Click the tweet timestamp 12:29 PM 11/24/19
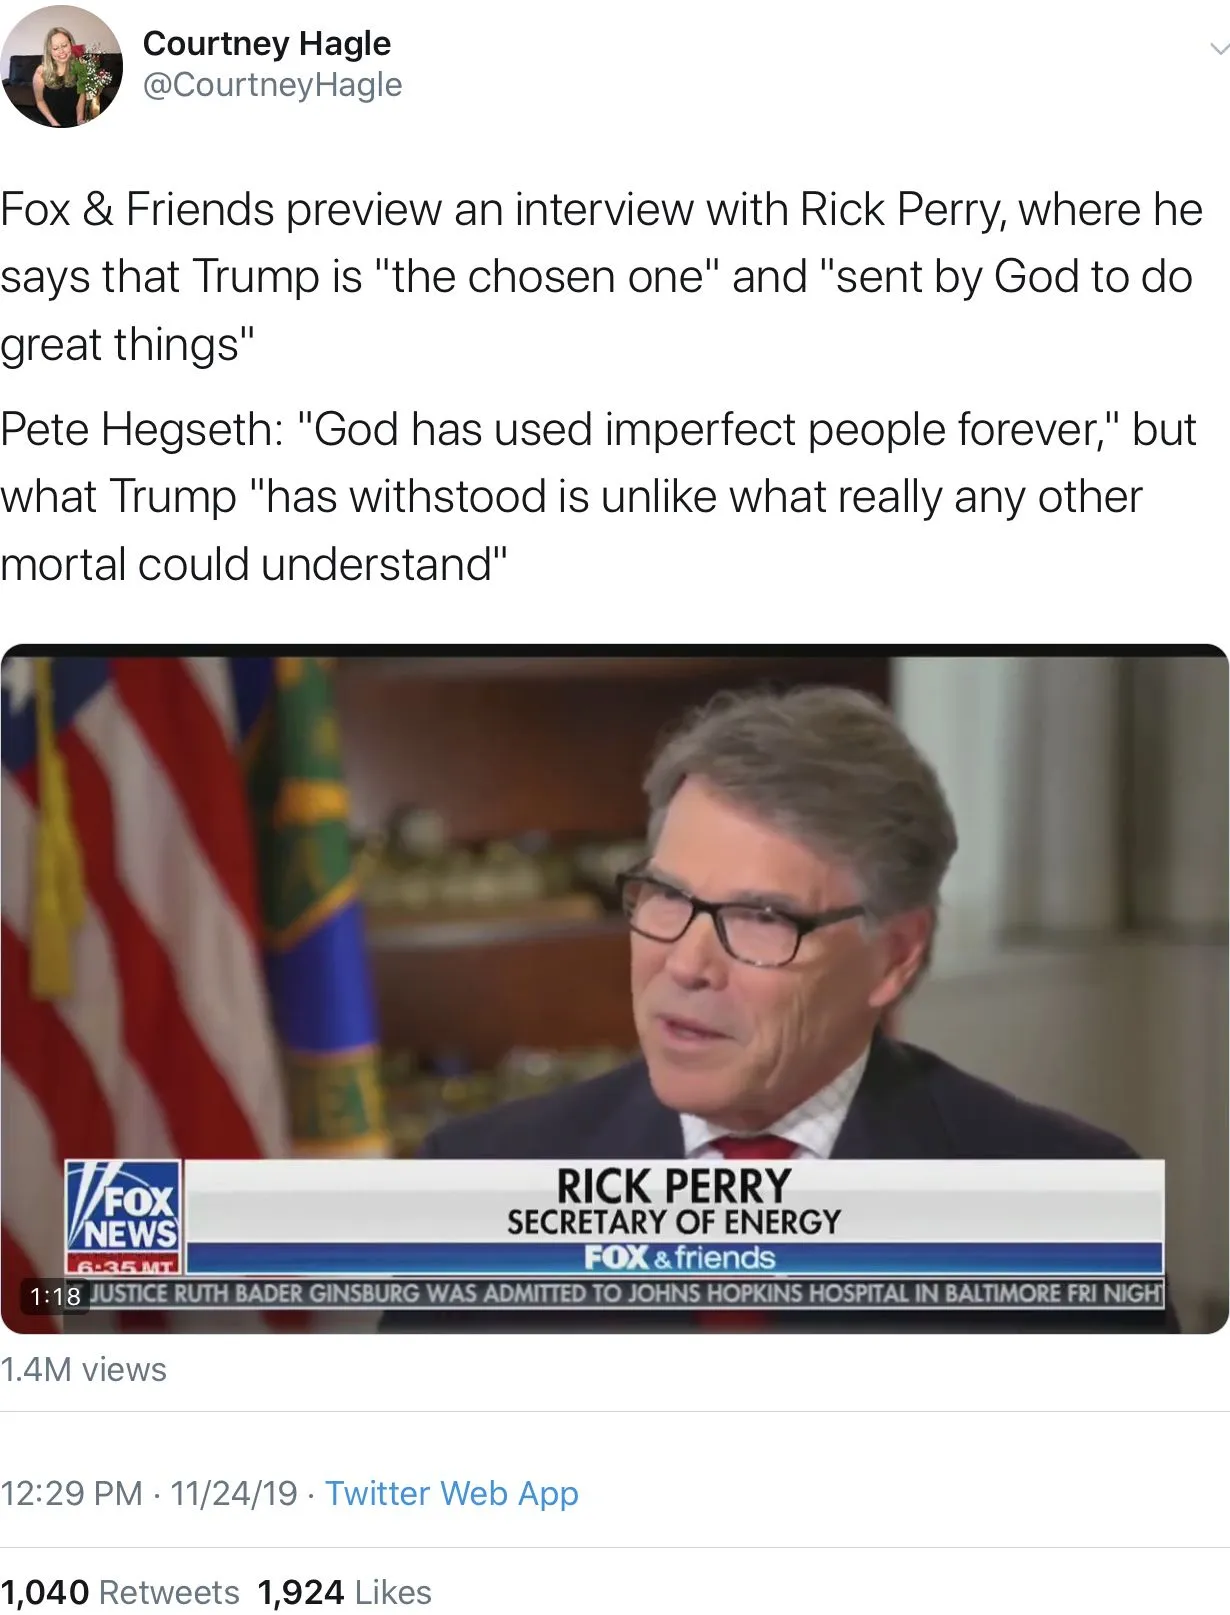1230x1615 pixels. [x=149, y=1493]
